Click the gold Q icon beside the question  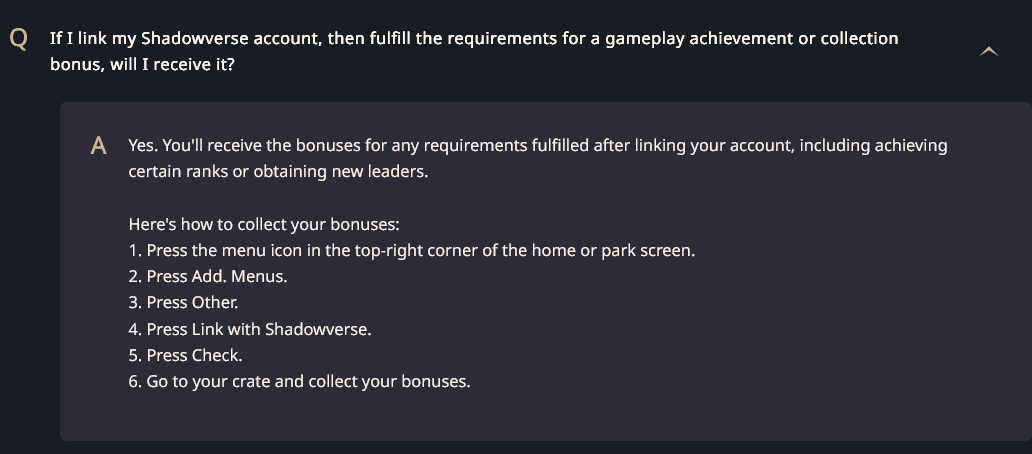[19, 39]
